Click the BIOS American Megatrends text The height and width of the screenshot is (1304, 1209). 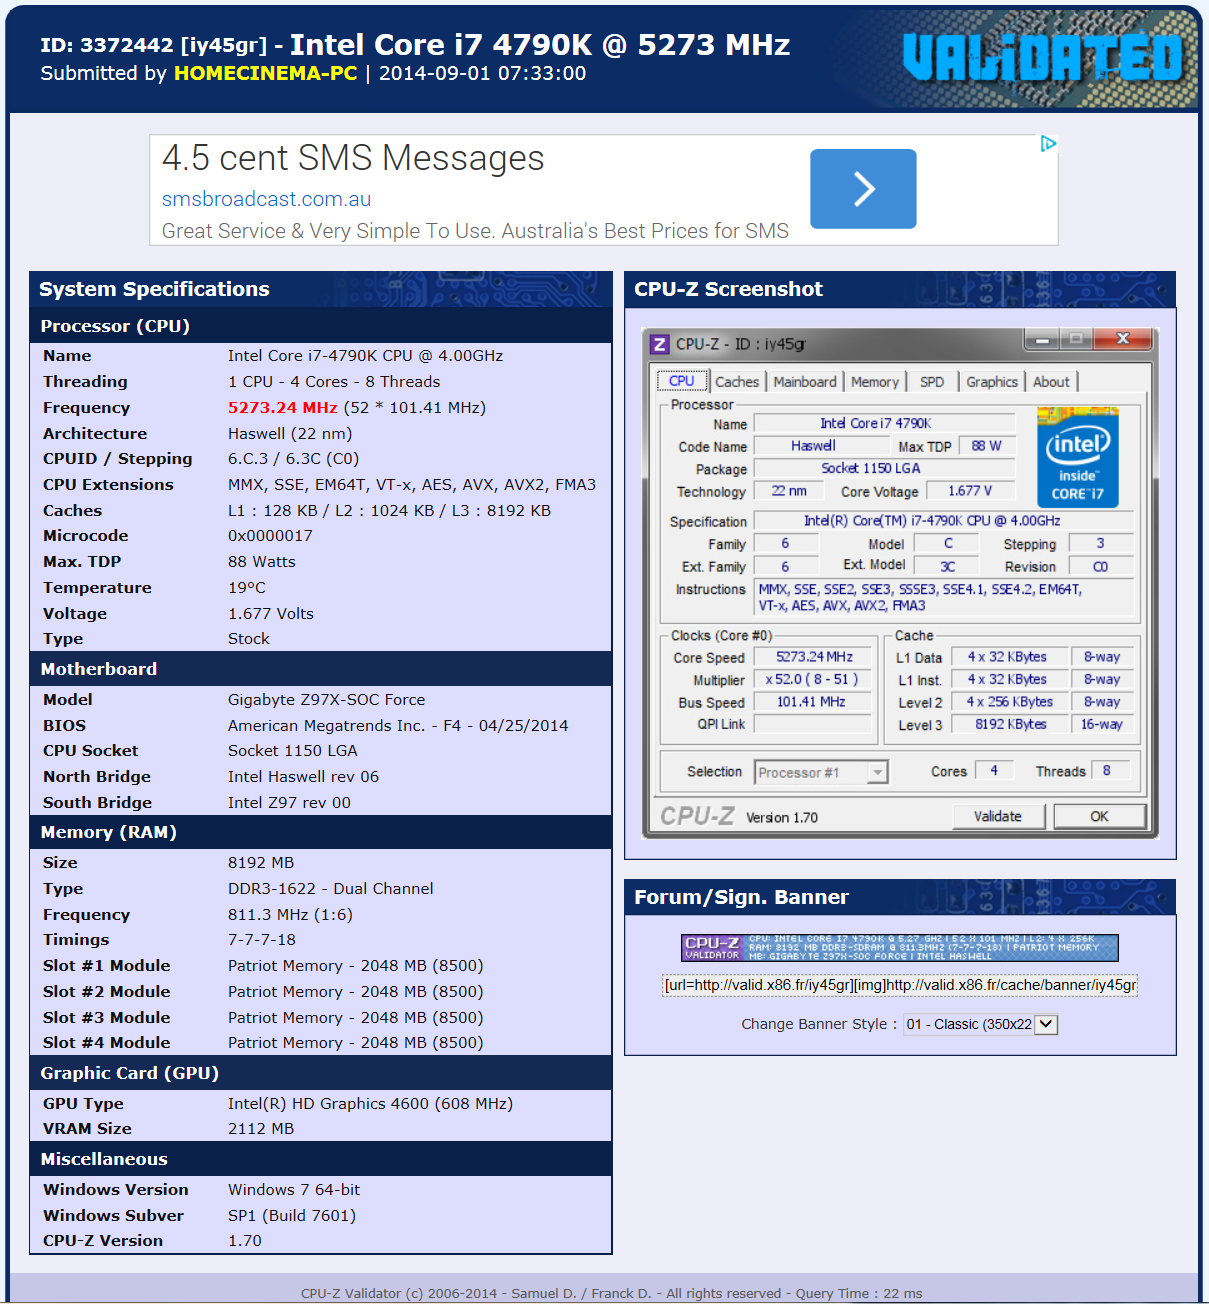[398, 726]
